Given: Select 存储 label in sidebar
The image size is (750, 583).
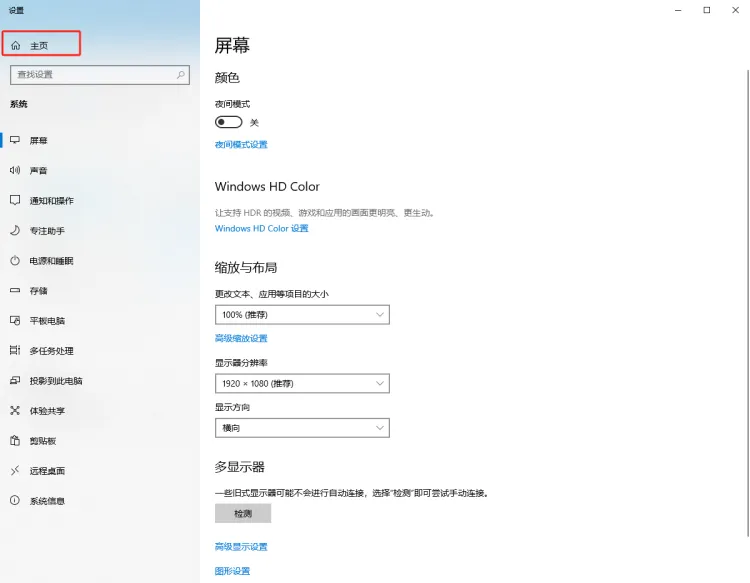Looking at the screenshot, I should tap(38, 291).
